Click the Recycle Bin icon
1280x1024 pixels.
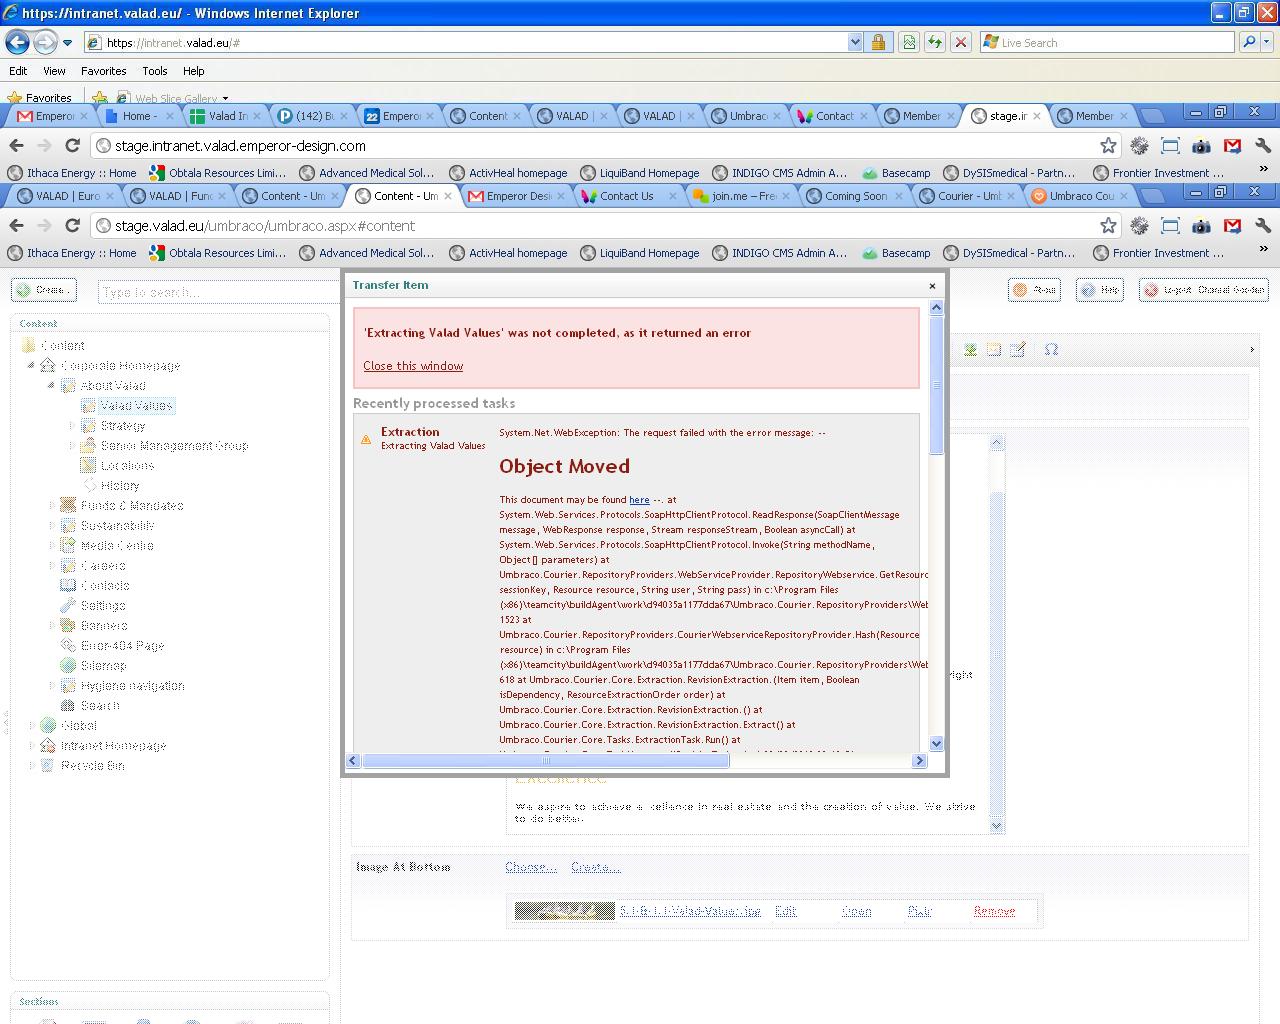click(x=48, y=766)
